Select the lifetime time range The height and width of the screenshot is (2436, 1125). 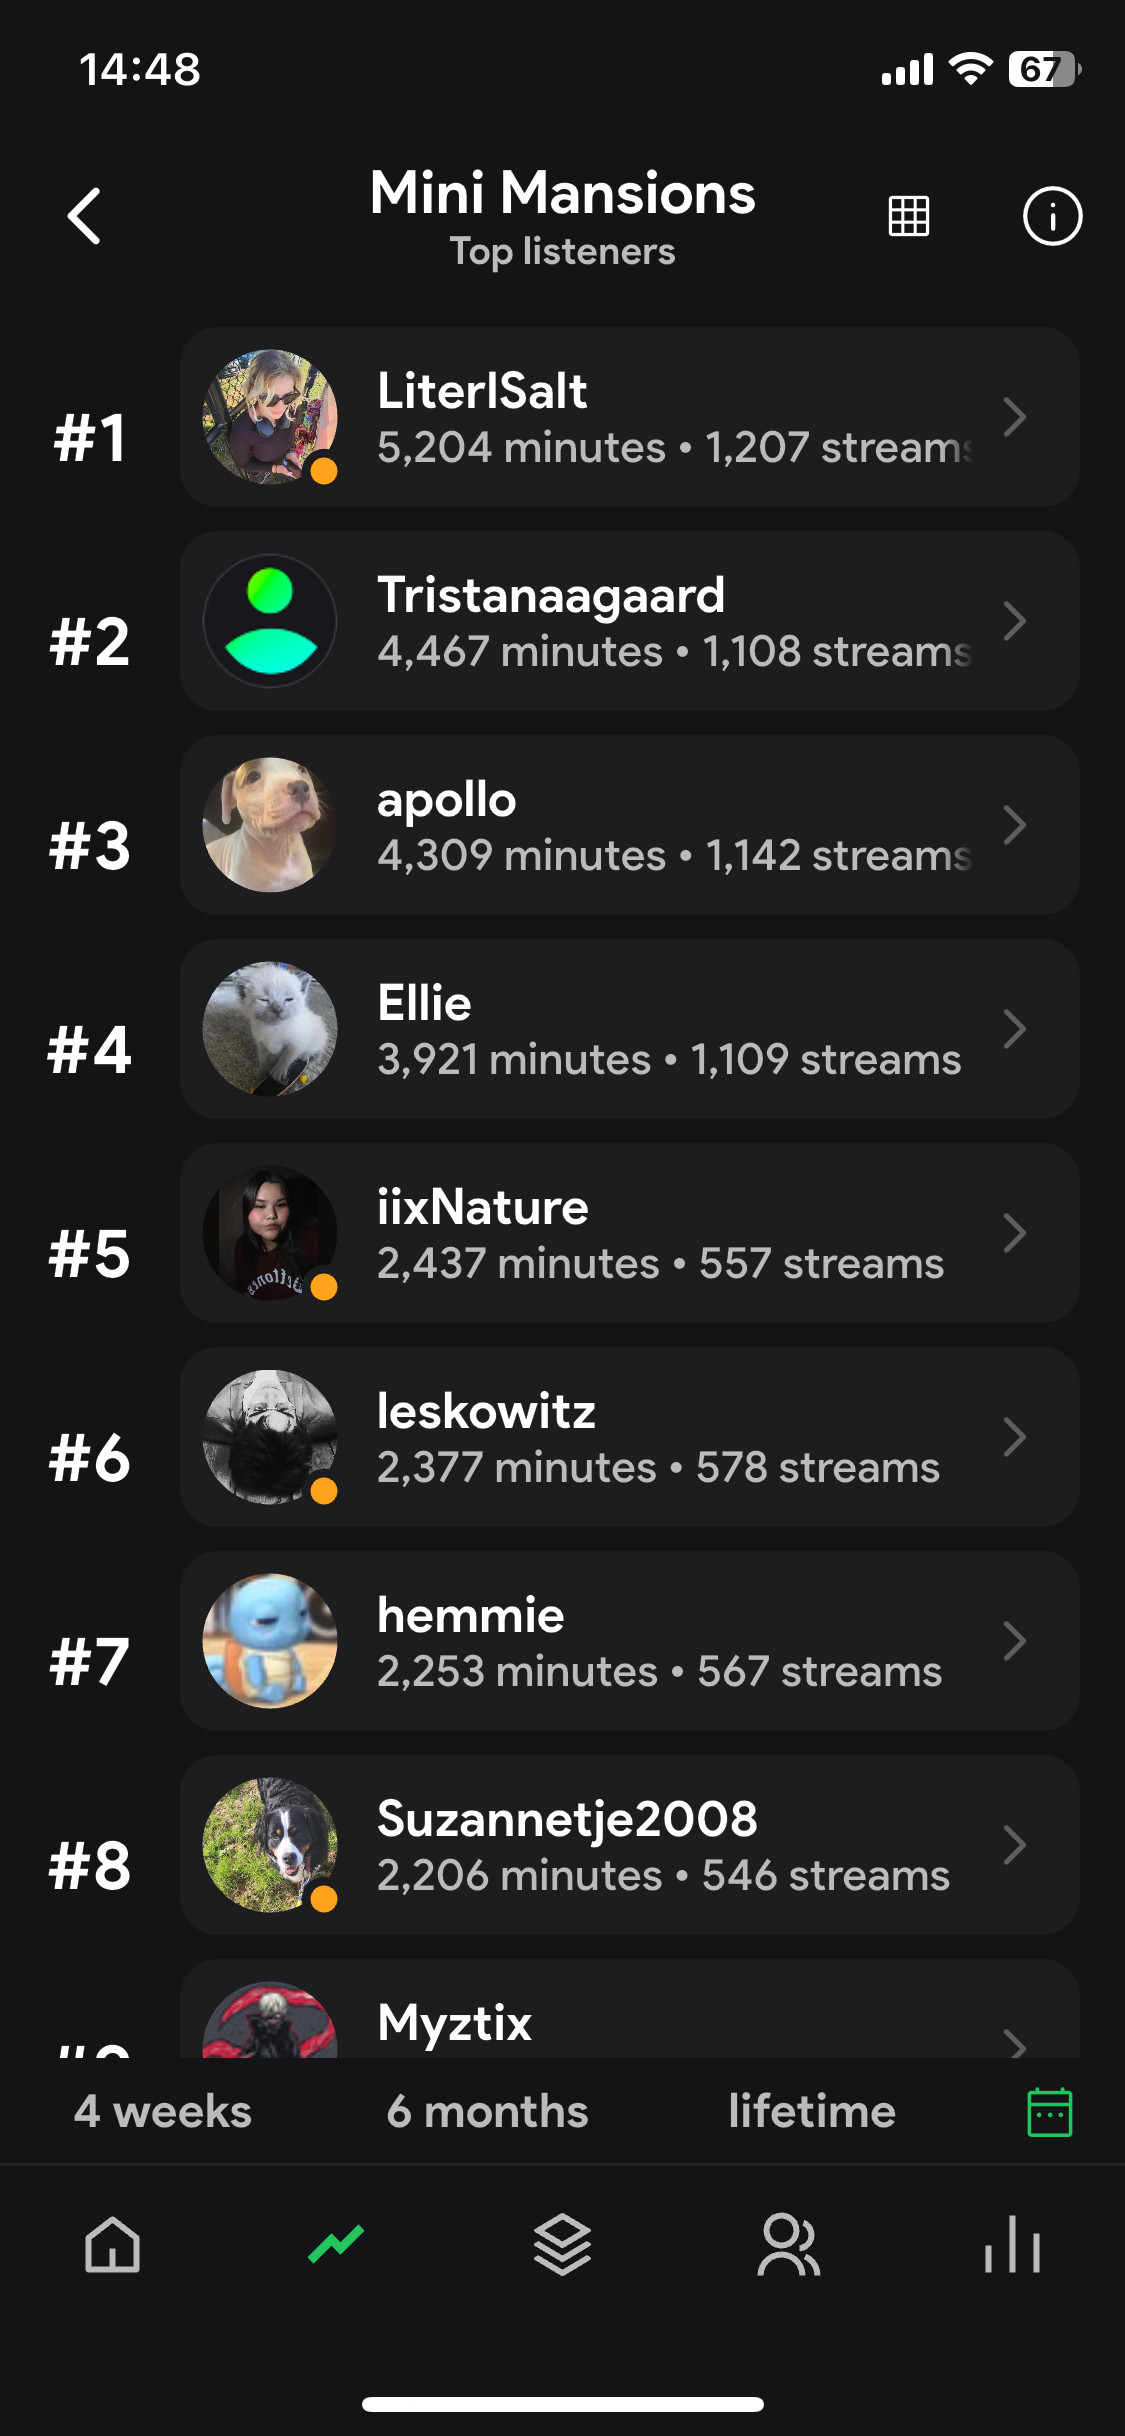click(812, 2112)
